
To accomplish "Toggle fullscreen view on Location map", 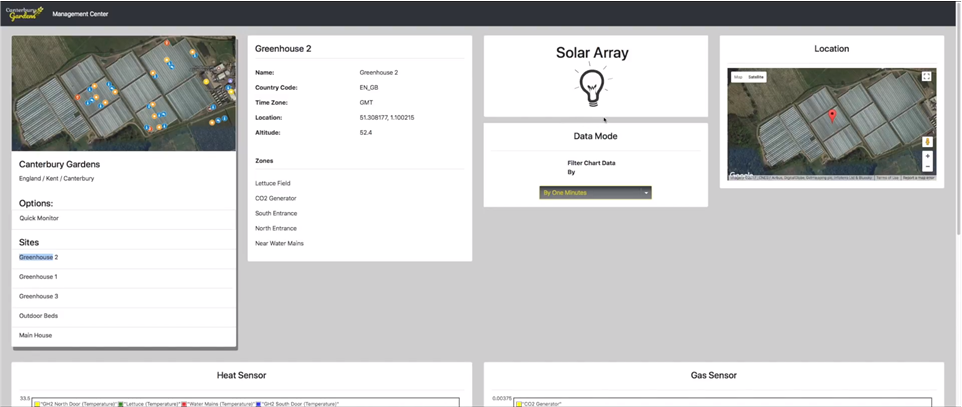I will coord(927,76).
